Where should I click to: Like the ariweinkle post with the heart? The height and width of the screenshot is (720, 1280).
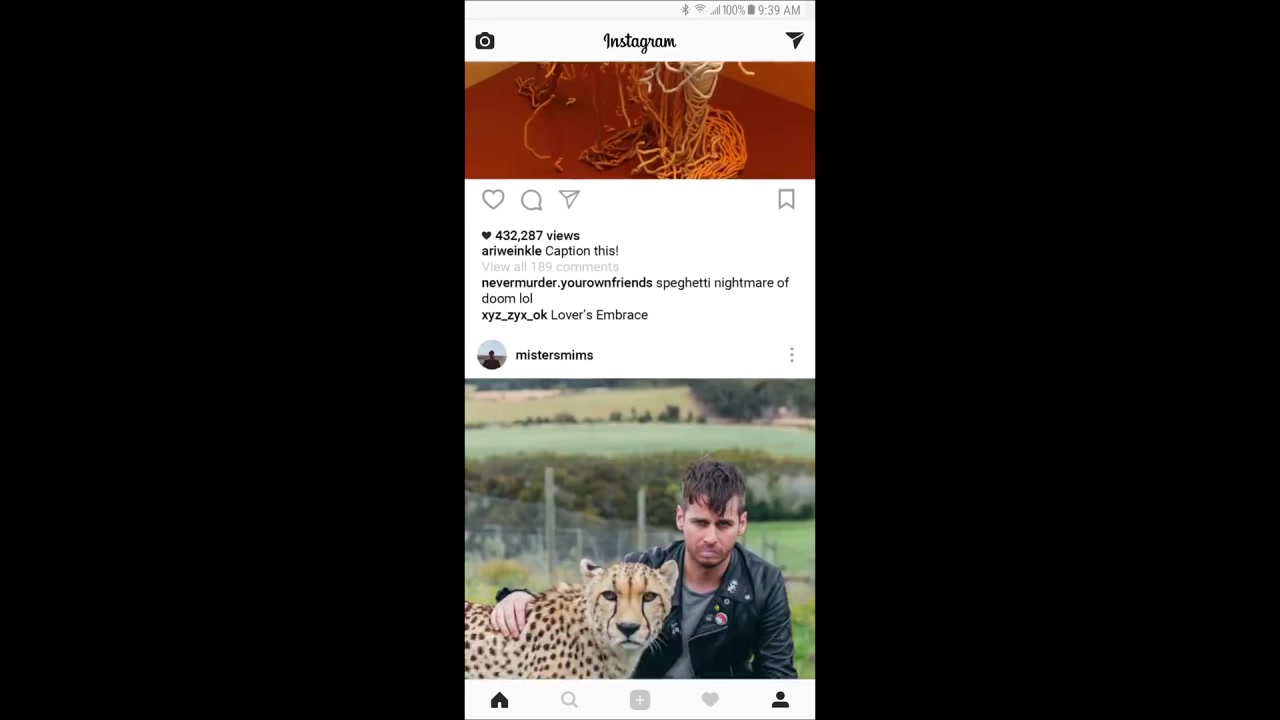493,200
